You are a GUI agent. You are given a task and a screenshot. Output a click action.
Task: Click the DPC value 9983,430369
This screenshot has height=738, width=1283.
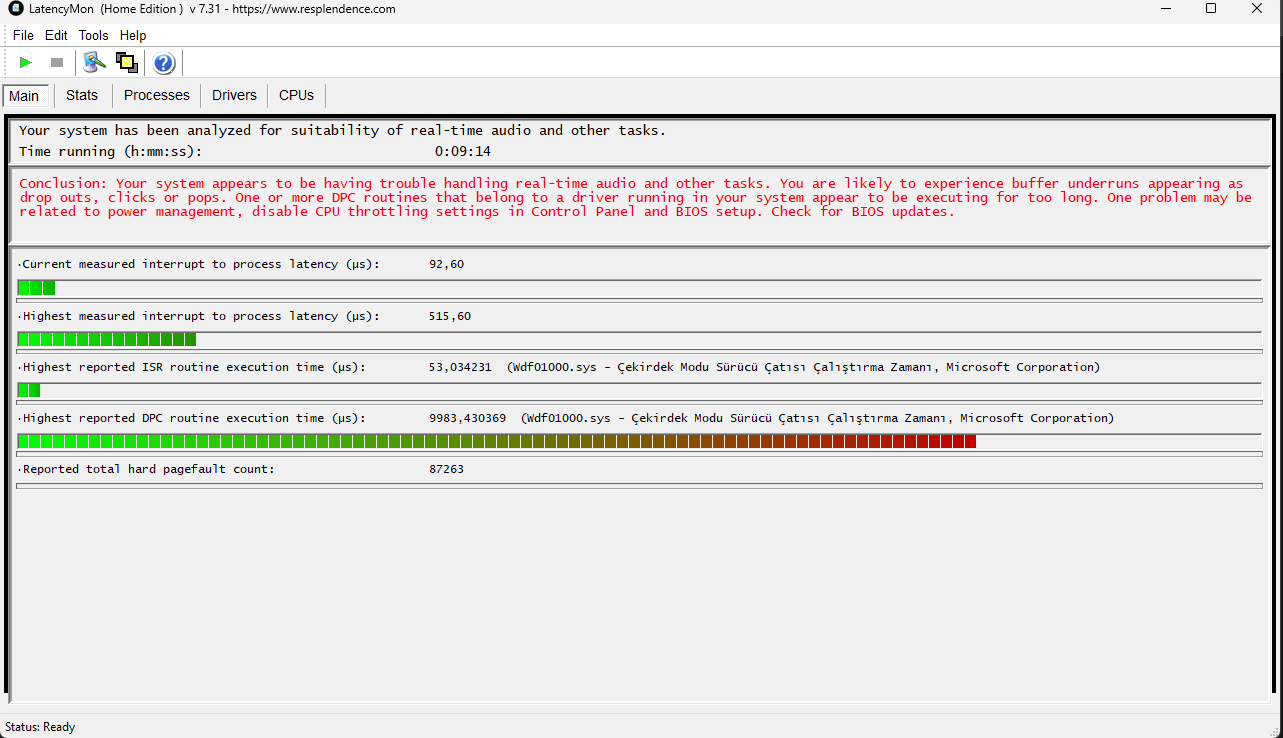click(x=467, y=418)
